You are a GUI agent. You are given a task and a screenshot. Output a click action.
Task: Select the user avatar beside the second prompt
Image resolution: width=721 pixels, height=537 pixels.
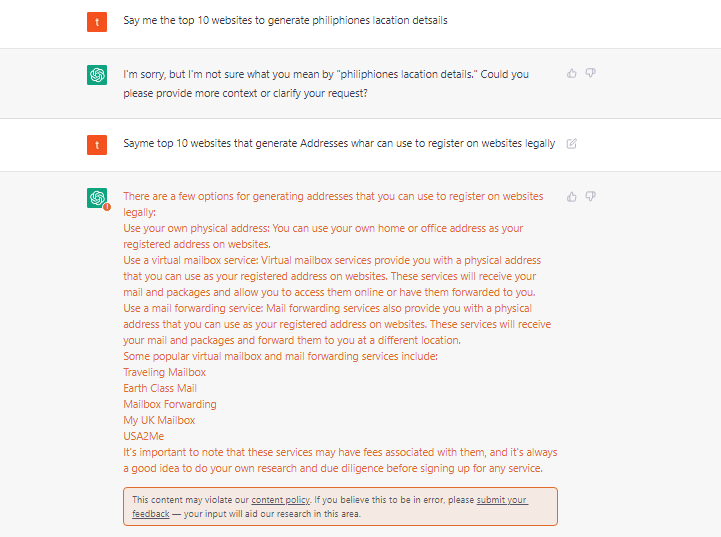click(x=97, y=145)
